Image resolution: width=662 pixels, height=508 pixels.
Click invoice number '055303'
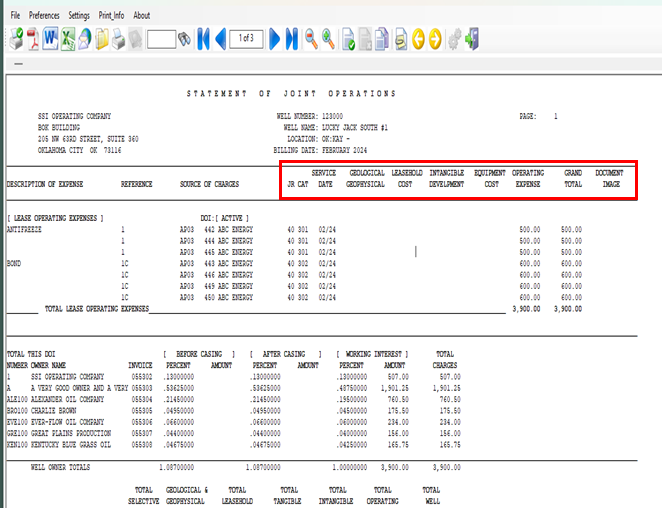(x=141, y=388)
